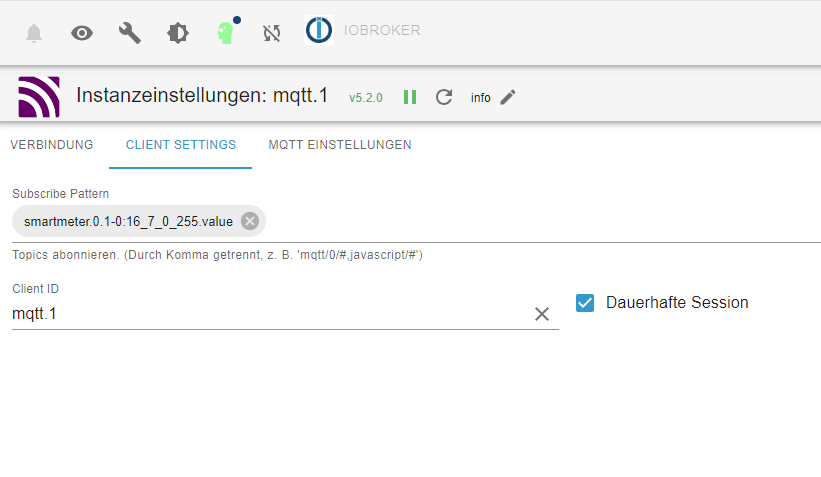
Task: Click the green expert mode head icon
Action: (225, 33)
